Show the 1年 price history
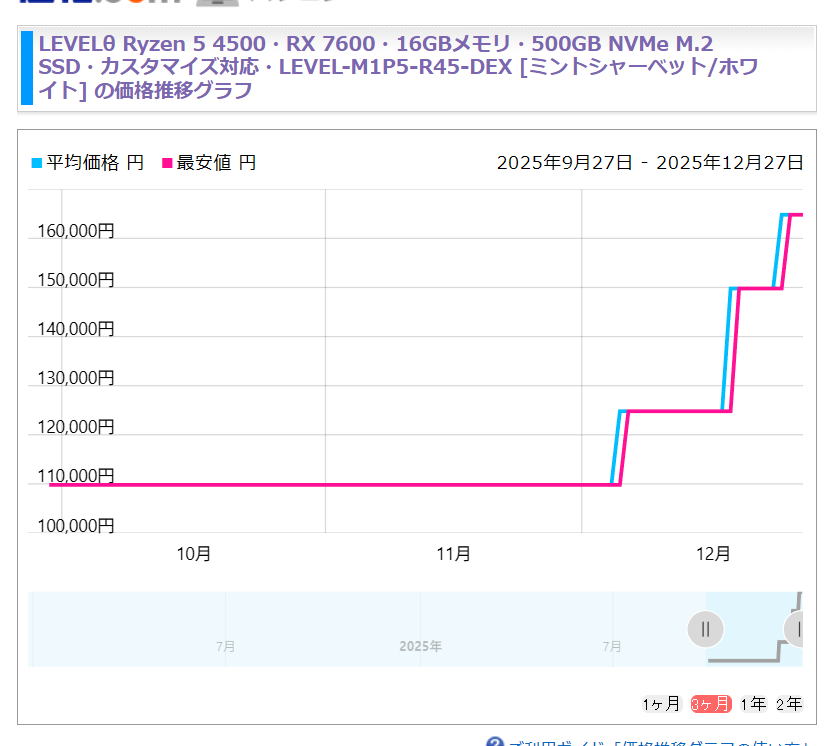This screenshot has width=837, height=746. 753,703
